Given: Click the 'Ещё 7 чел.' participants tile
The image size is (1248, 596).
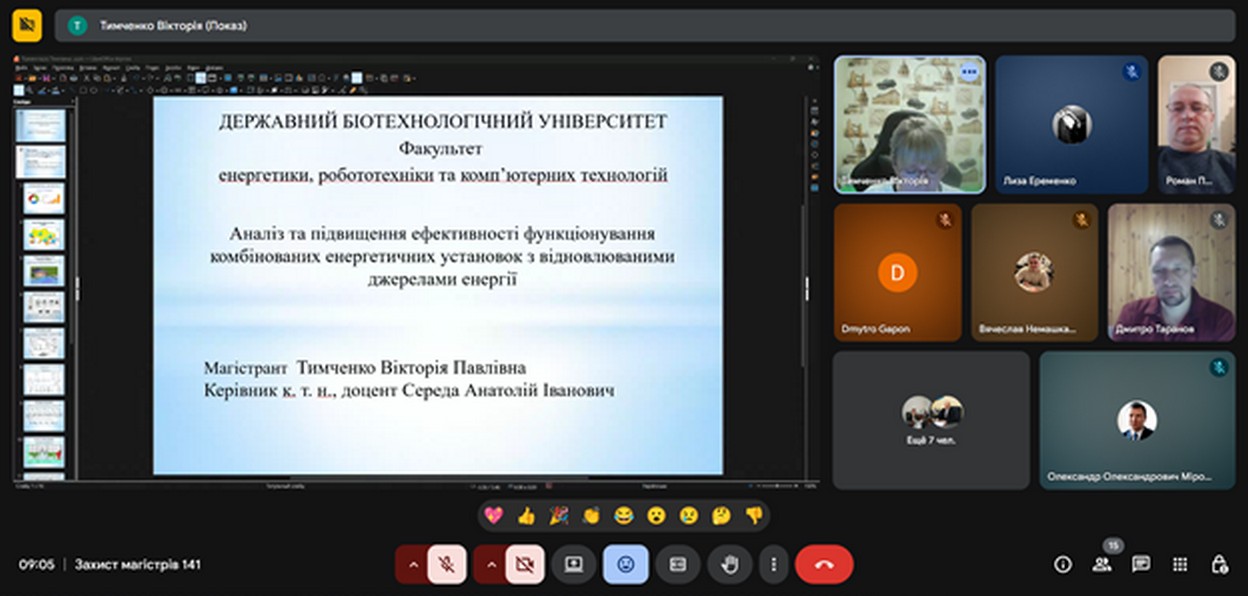Looking at the screenshot, I should [x=931, y=420].
